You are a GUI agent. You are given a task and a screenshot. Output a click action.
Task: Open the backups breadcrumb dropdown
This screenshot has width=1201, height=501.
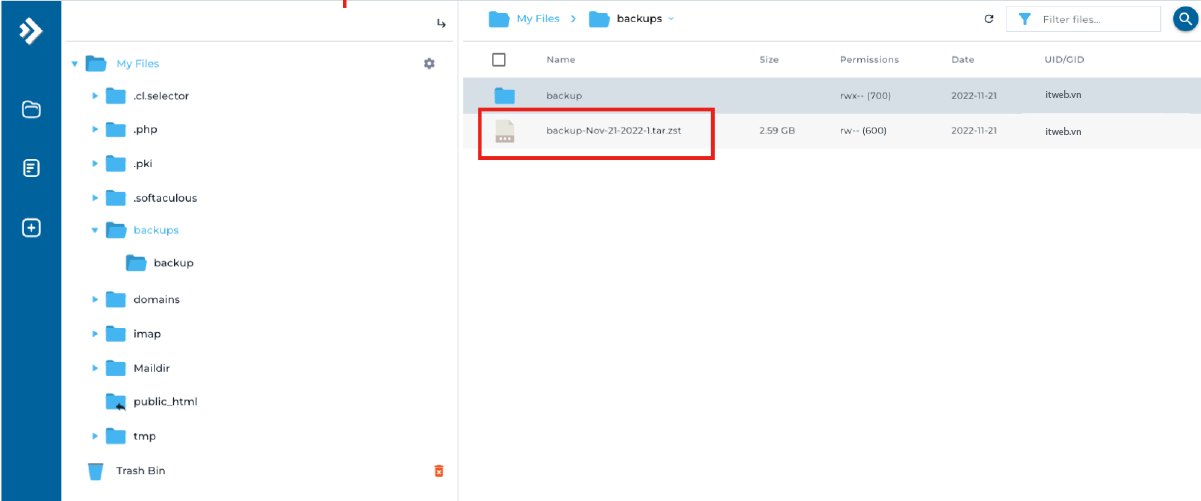pyautogui.click(x=671, y=19)
